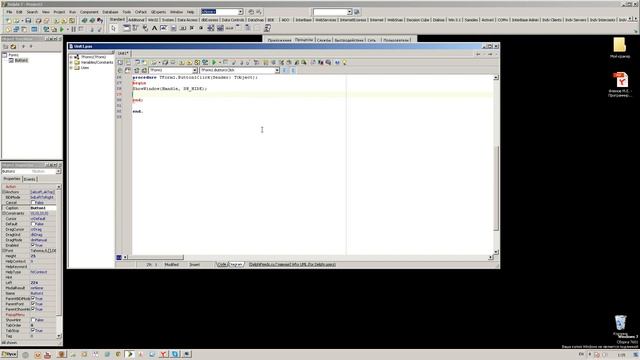Screen dimensions: 640x360
Task: Select Button1 node in Object TreeView
Action: tap(21, 60)
